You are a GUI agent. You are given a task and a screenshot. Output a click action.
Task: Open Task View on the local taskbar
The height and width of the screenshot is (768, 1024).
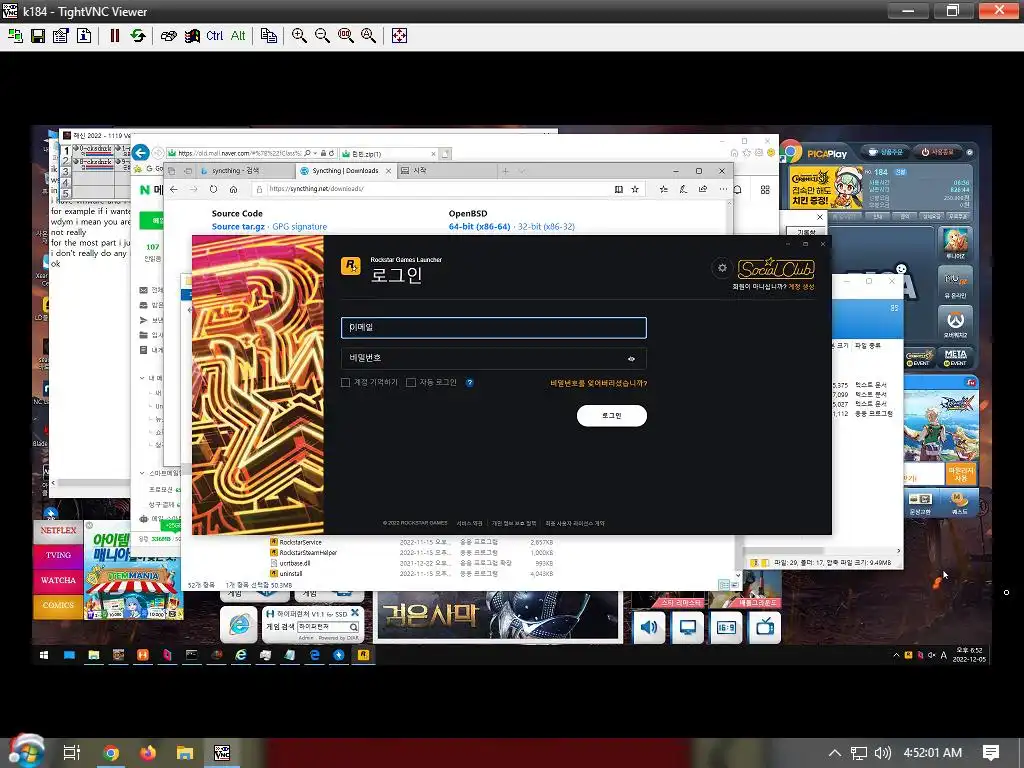point(72,753)
